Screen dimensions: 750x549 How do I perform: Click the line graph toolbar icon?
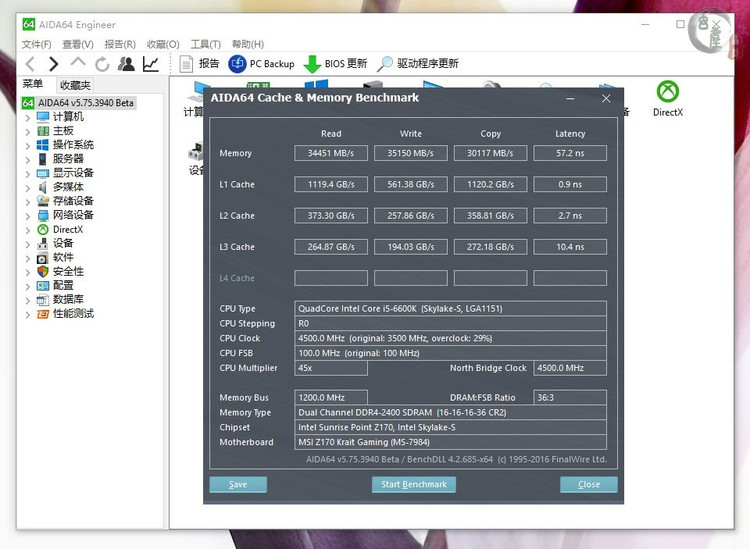point(151,64)
